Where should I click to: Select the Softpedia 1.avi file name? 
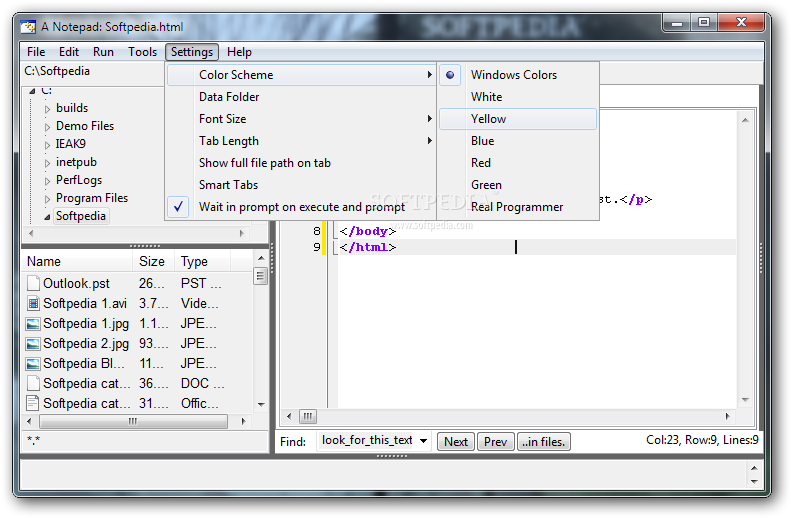coord(85,304)
